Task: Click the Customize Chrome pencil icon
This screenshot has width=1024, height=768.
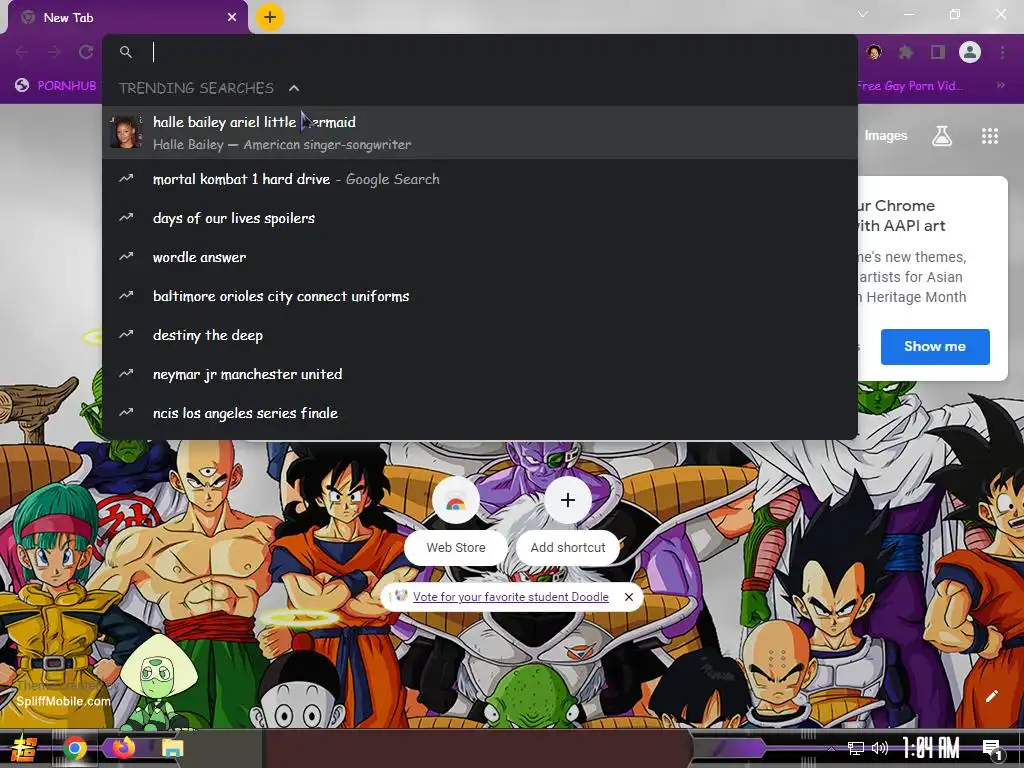Action: pyautogui.click(x=991, y=696)
